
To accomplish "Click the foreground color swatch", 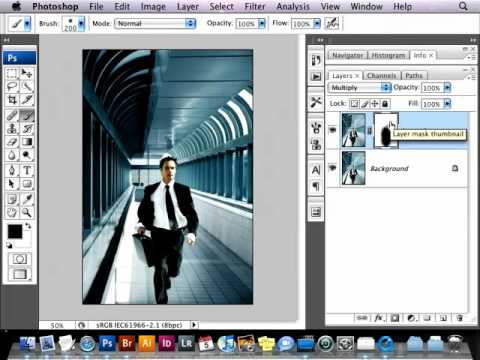I will coord(15,231).
